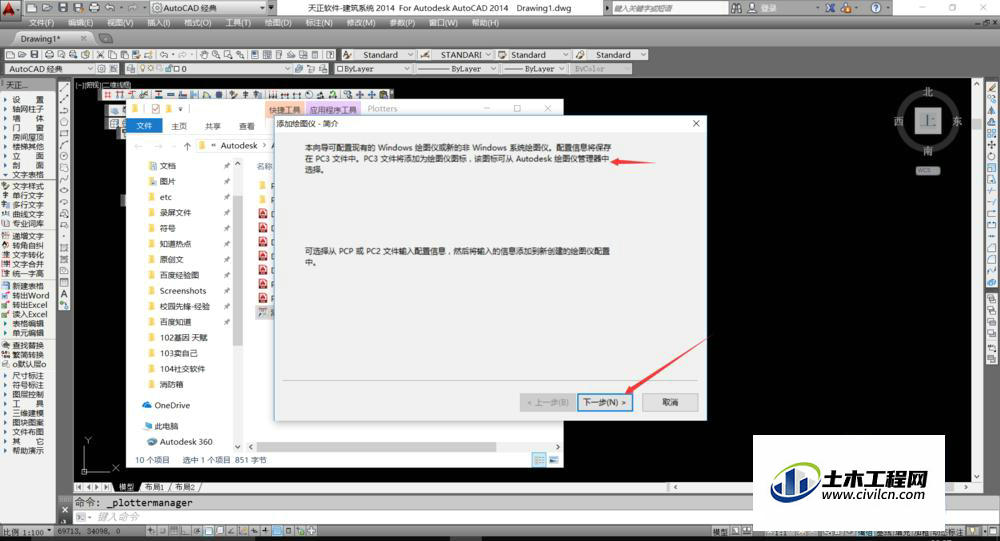Select 此电脑 in Explorer navigation pane

[x=166, y=426]
